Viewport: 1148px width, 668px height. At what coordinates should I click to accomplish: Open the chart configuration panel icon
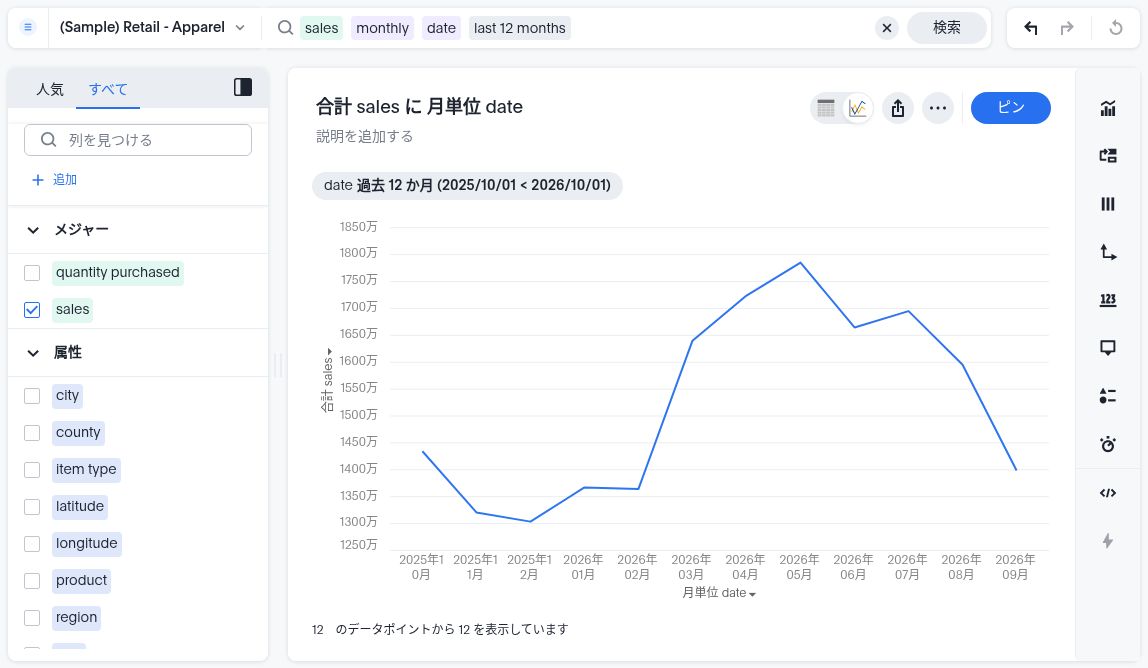[1108, 155]
